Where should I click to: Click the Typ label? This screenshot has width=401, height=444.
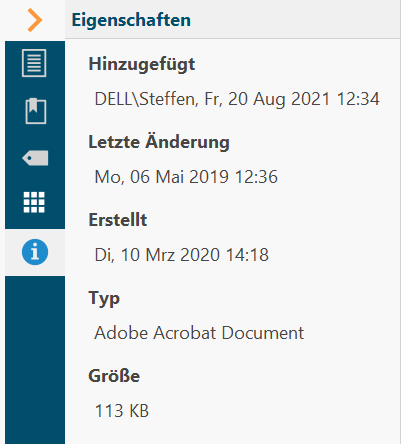104,299
